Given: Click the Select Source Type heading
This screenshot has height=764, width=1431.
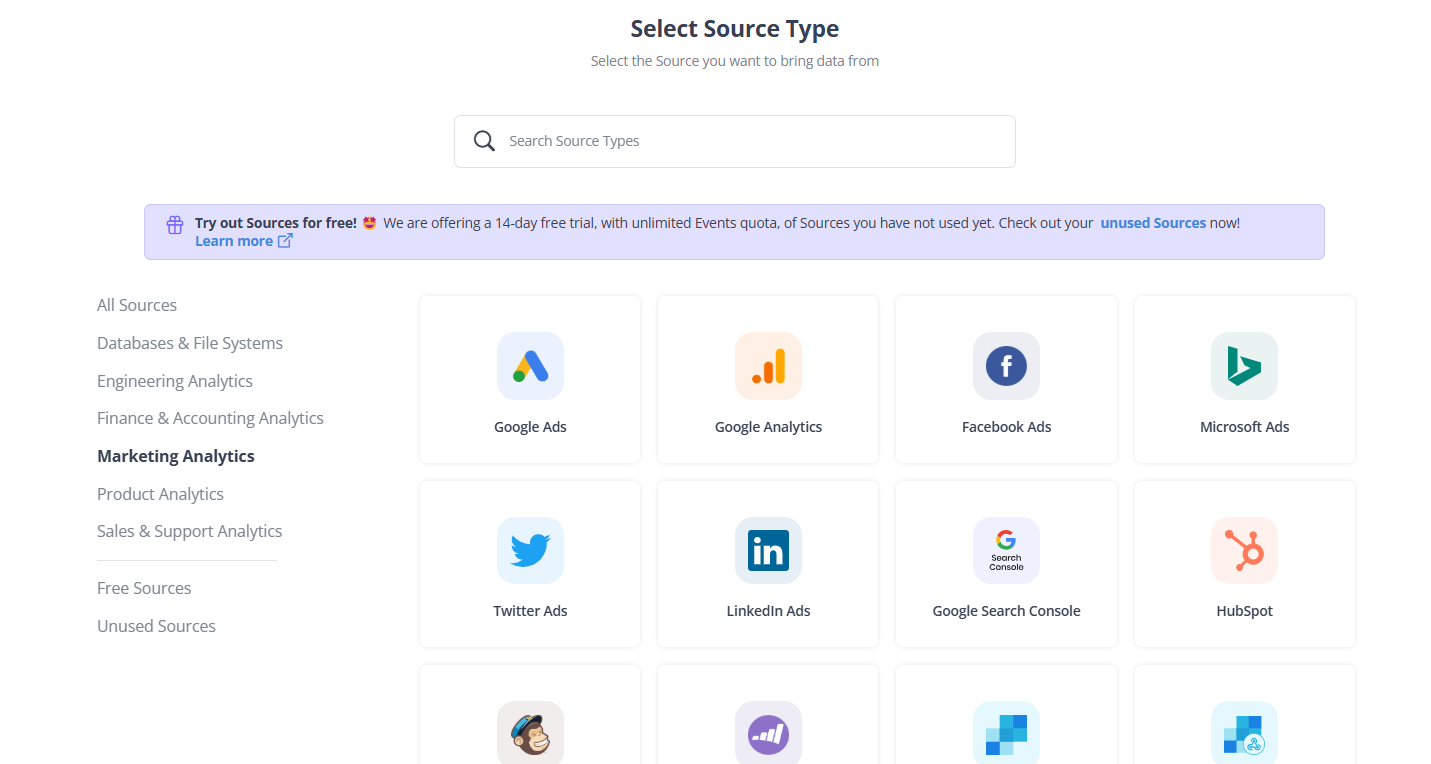Looking at the screenshot, I should (735, 29).
